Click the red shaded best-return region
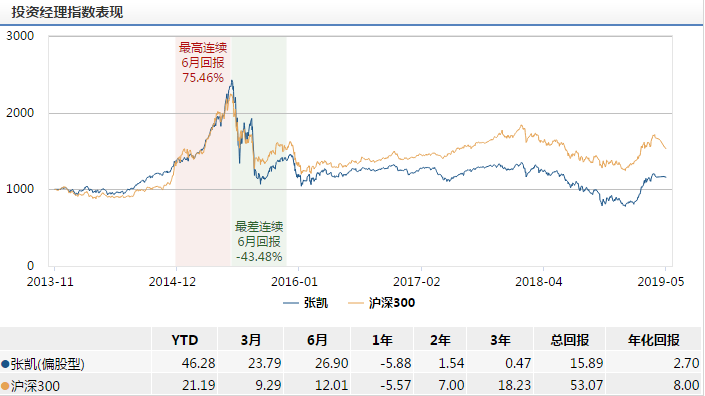The height and width of the screenshot is (396, 705). [203, 151]
